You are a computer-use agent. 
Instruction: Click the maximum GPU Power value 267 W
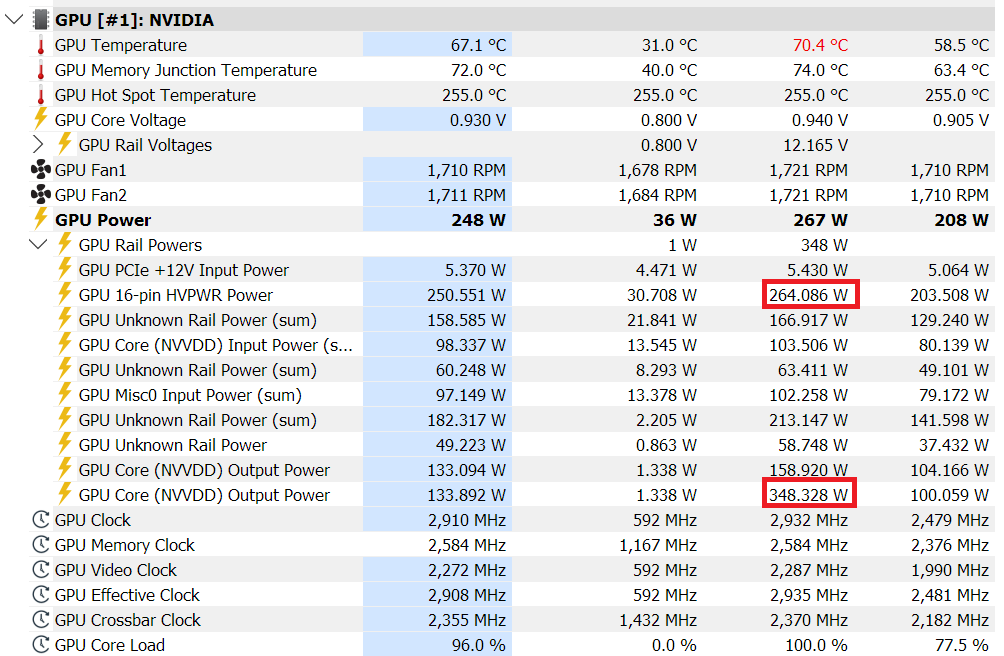[x=820, y=220]
